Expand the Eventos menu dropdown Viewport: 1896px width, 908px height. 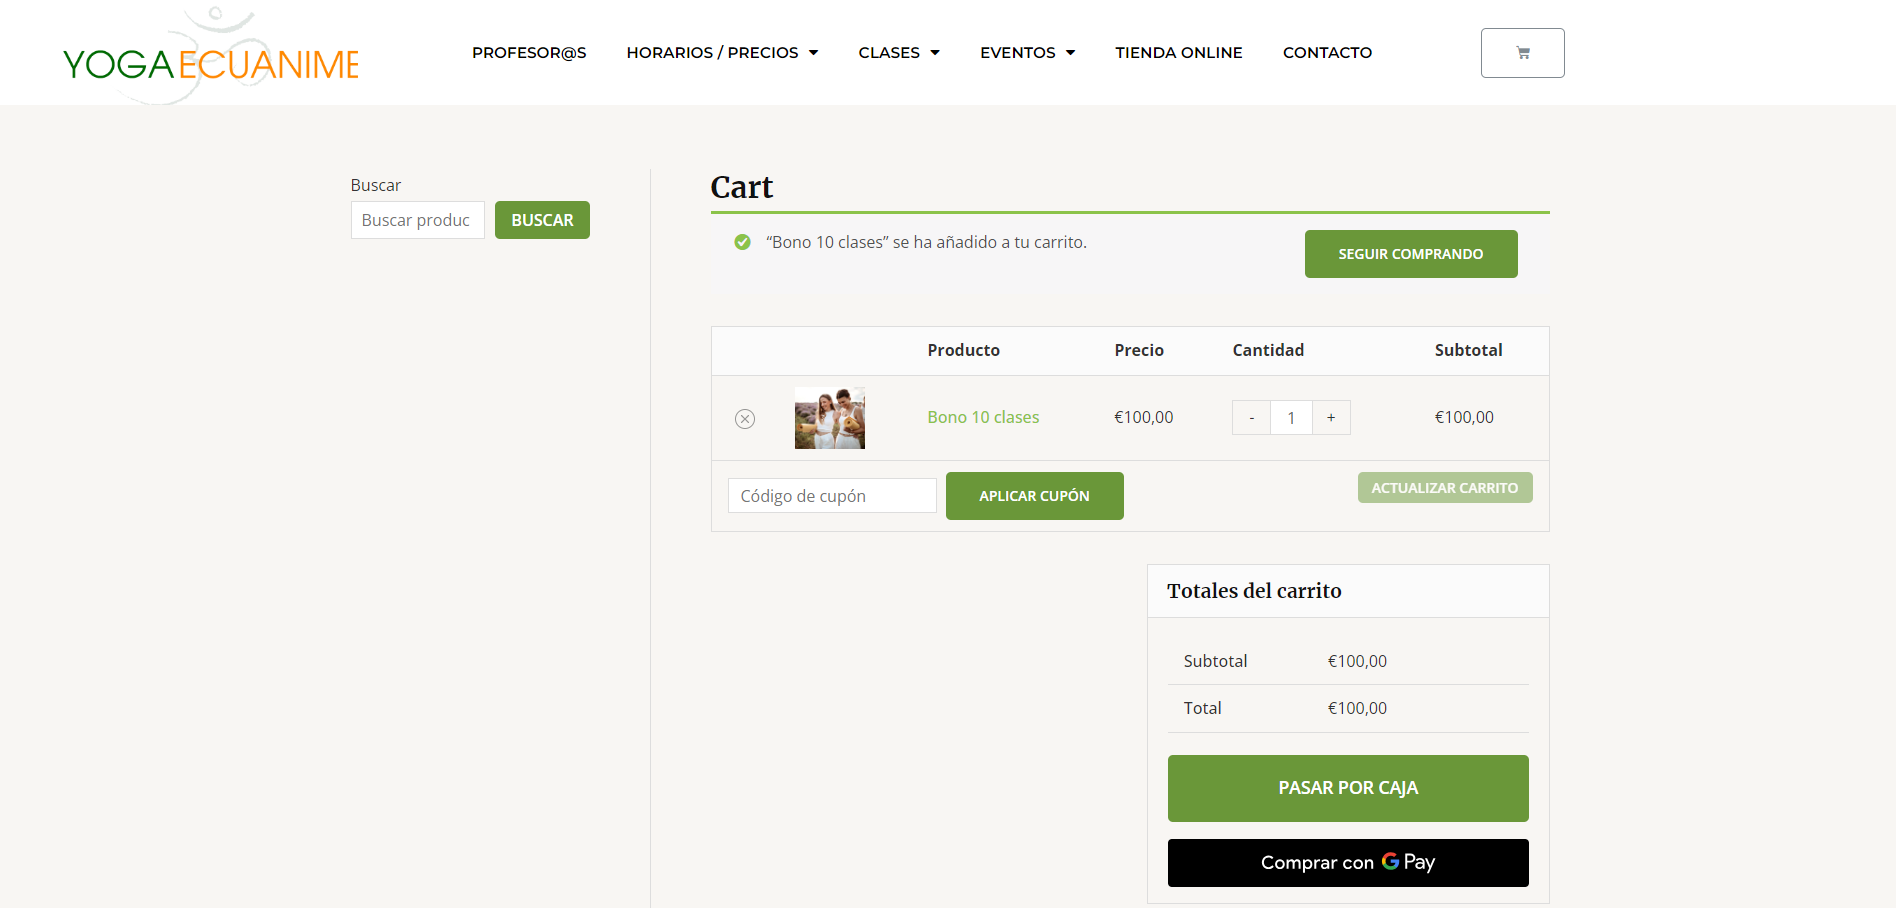coord(1027,53)
